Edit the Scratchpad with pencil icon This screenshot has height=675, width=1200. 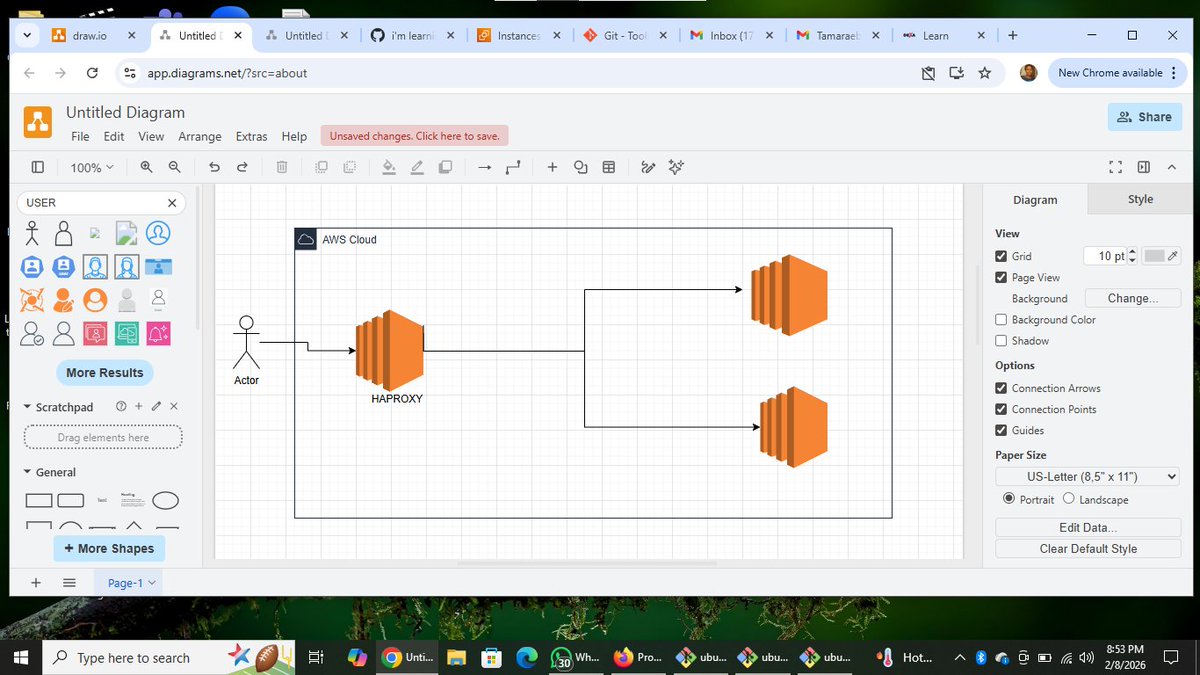(x=156, y=407)
